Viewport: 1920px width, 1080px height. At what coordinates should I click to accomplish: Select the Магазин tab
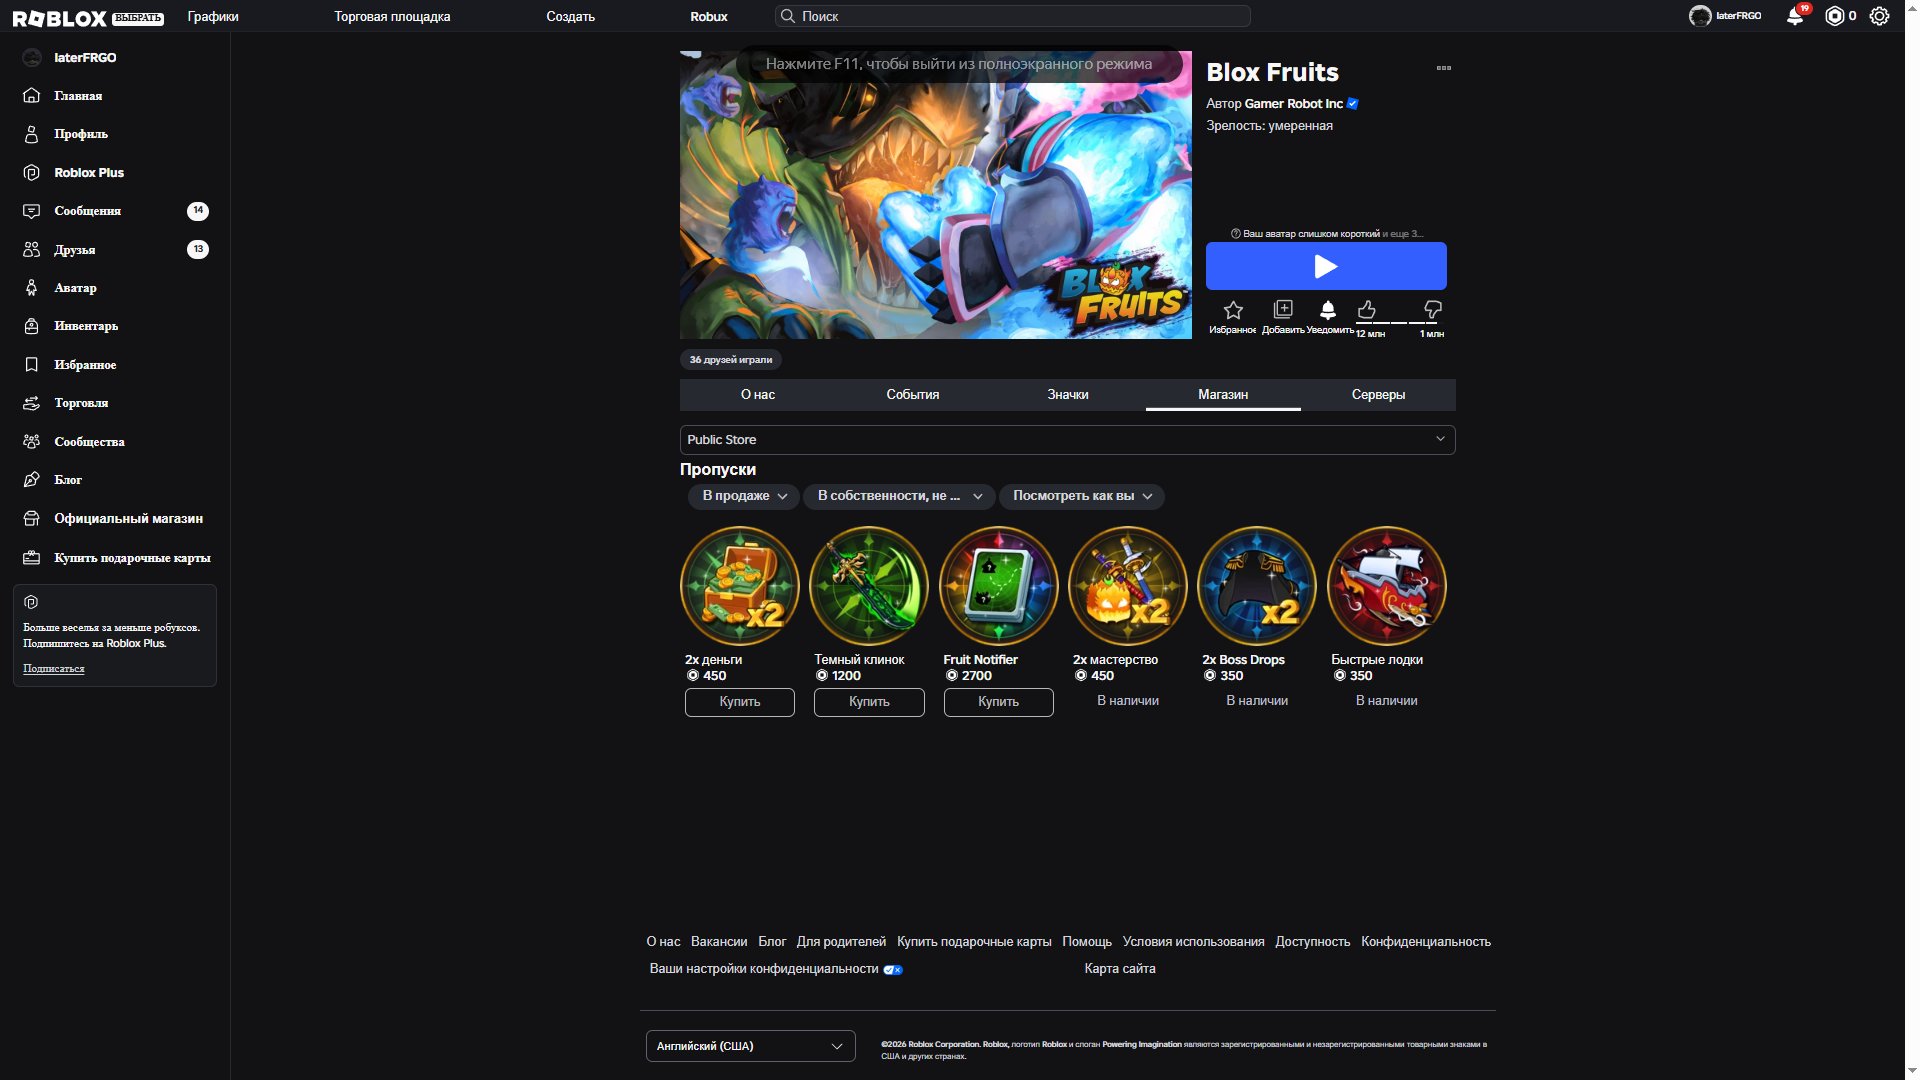coord(1223,395)
